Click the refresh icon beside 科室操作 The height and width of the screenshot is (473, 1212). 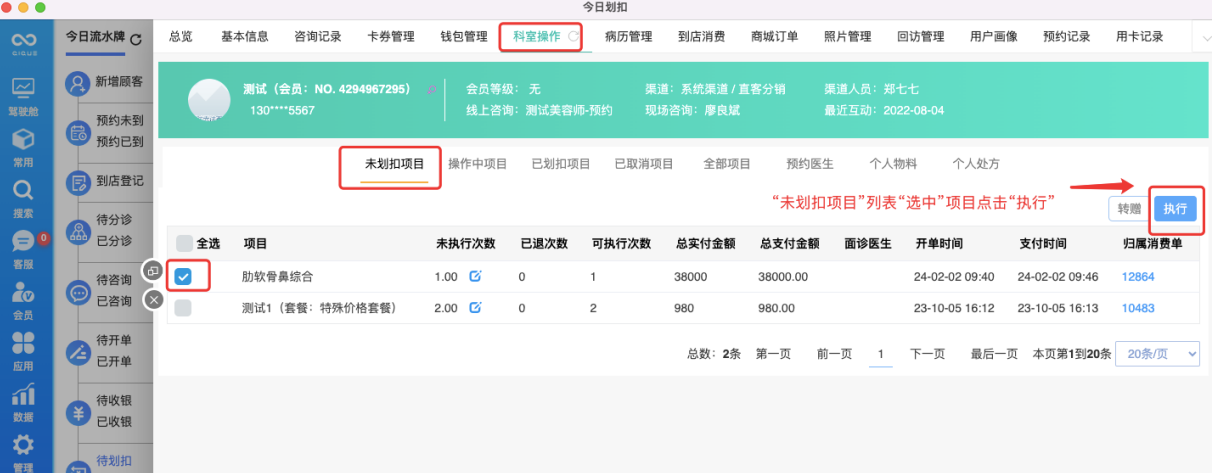pos(574,37)
